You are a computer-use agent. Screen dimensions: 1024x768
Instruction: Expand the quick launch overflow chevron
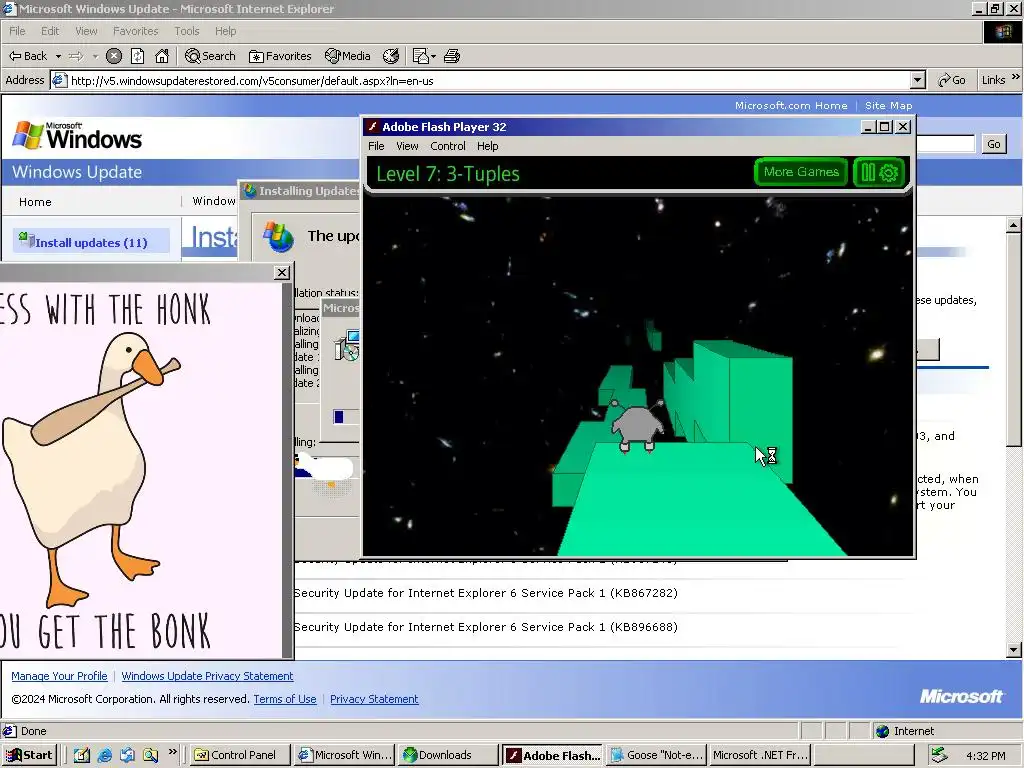click(x=172, y=752)
